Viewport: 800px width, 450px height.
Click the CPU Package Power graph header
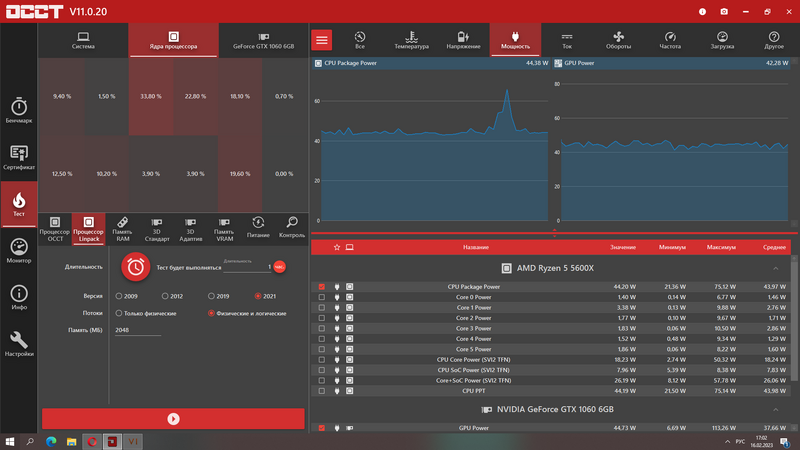click(x=431, y=63)
